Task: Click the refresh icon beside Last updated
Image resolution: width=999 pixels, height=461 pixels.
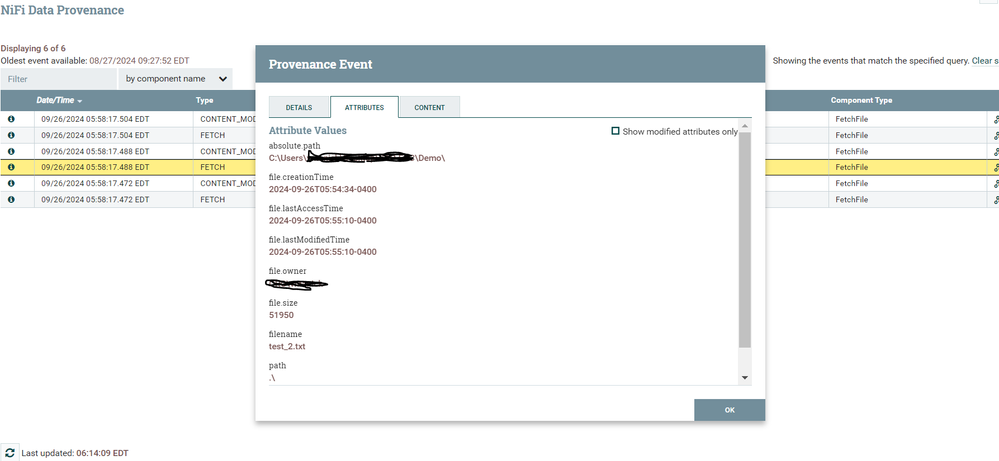Action: [10, 453]
